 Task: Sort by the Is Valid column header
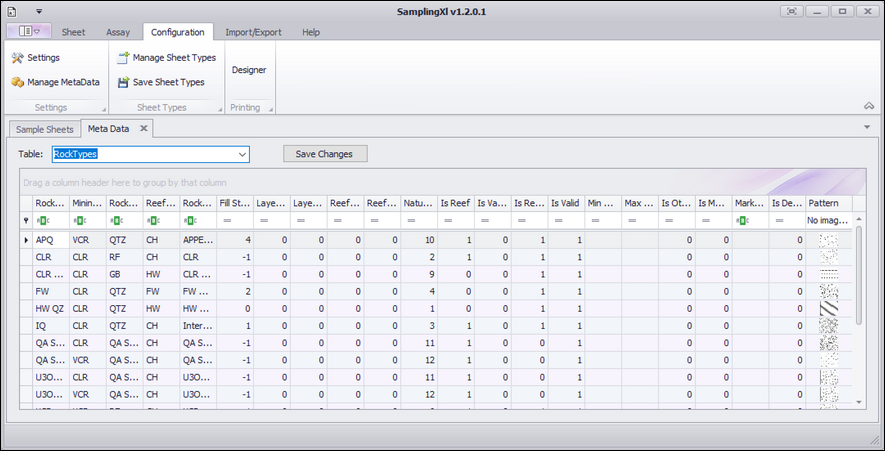coord(566,203)
